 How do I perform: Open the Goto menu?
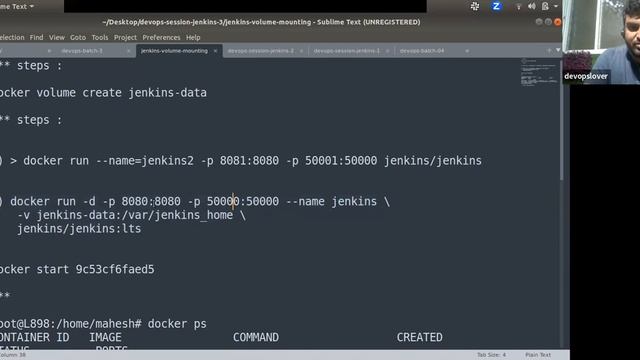pyautogui.click(x=78, y=37)
